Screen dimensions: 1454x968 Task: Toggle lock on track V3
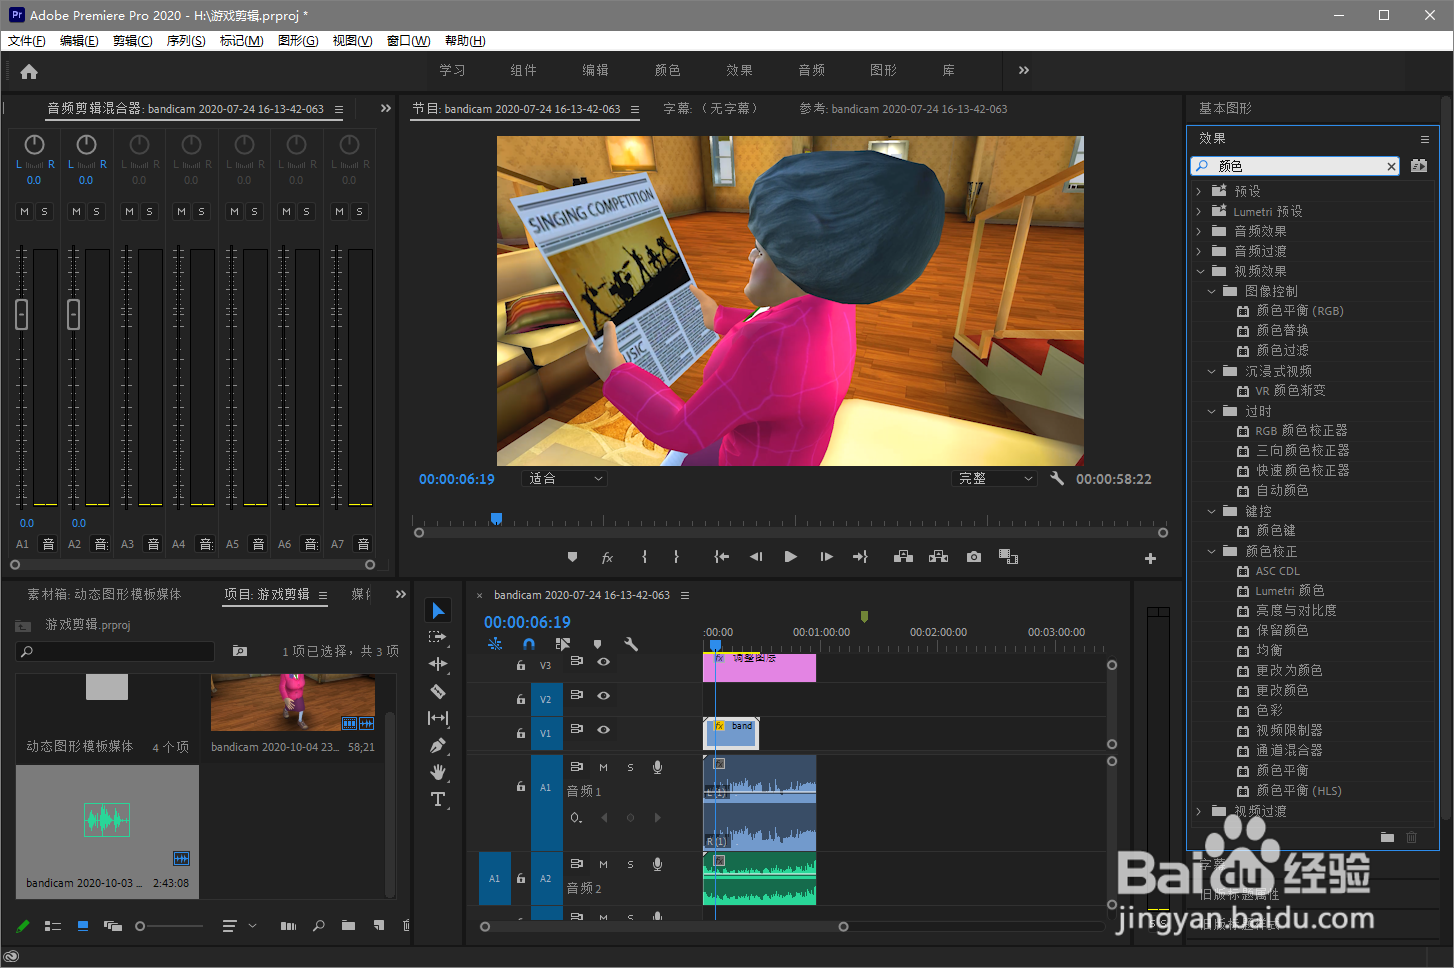click(x=520, y=665)
